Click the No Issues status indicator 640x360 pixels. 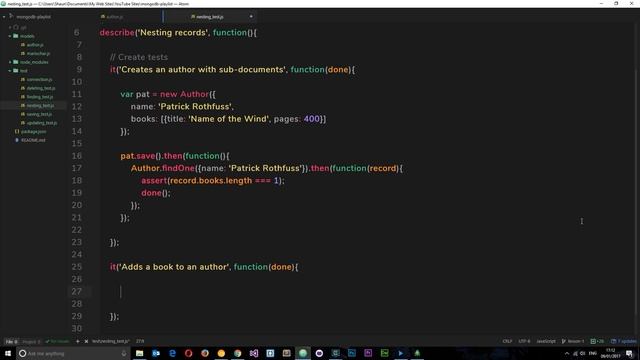coord(57,341)
